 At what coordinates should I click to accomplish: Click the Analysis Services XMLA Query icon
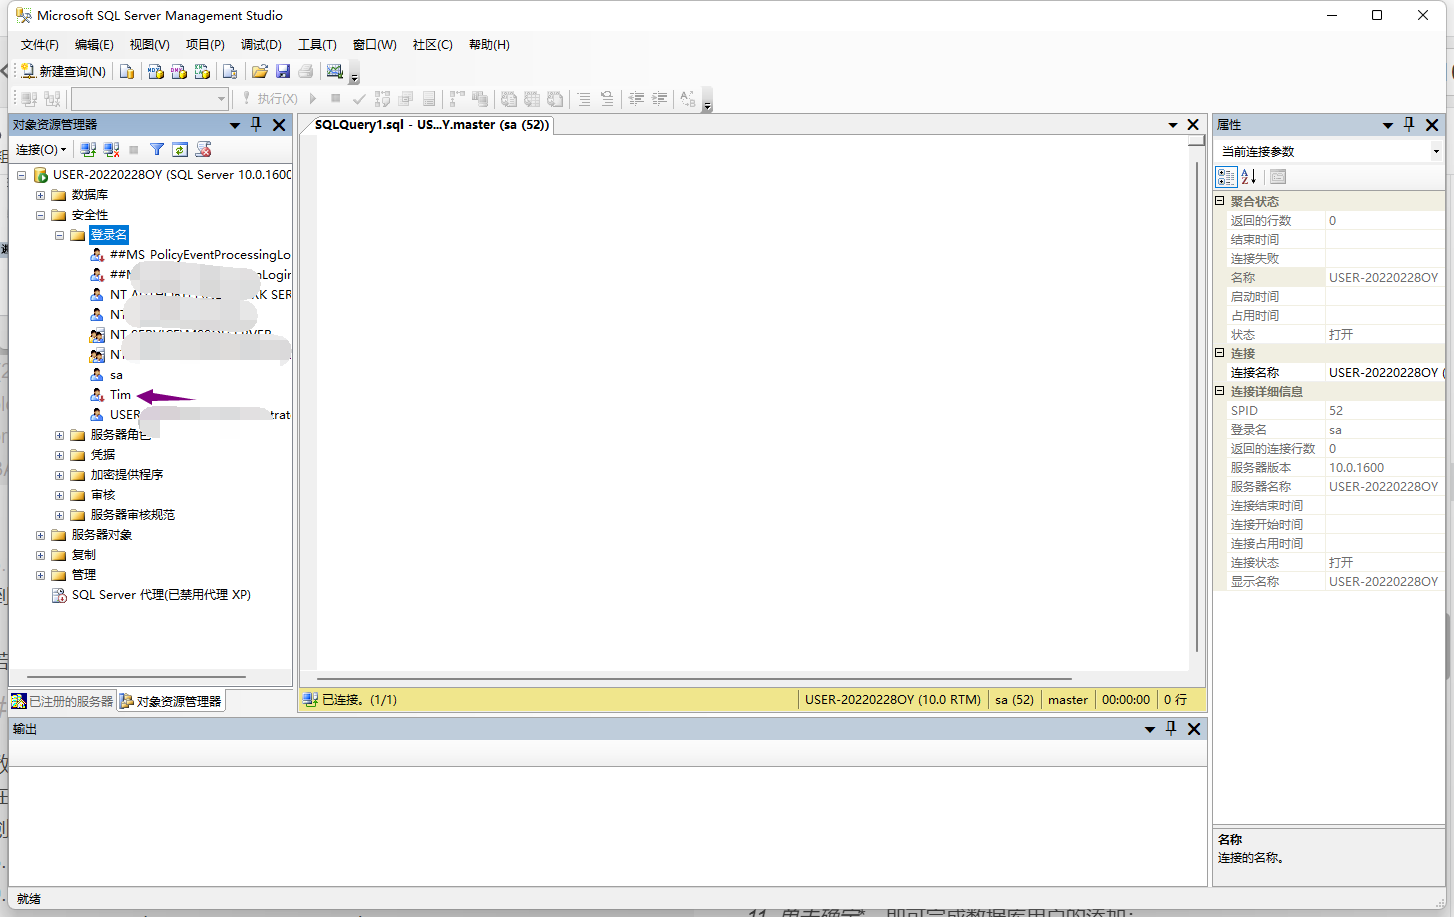pyautogui.click(x=202, y=71)
